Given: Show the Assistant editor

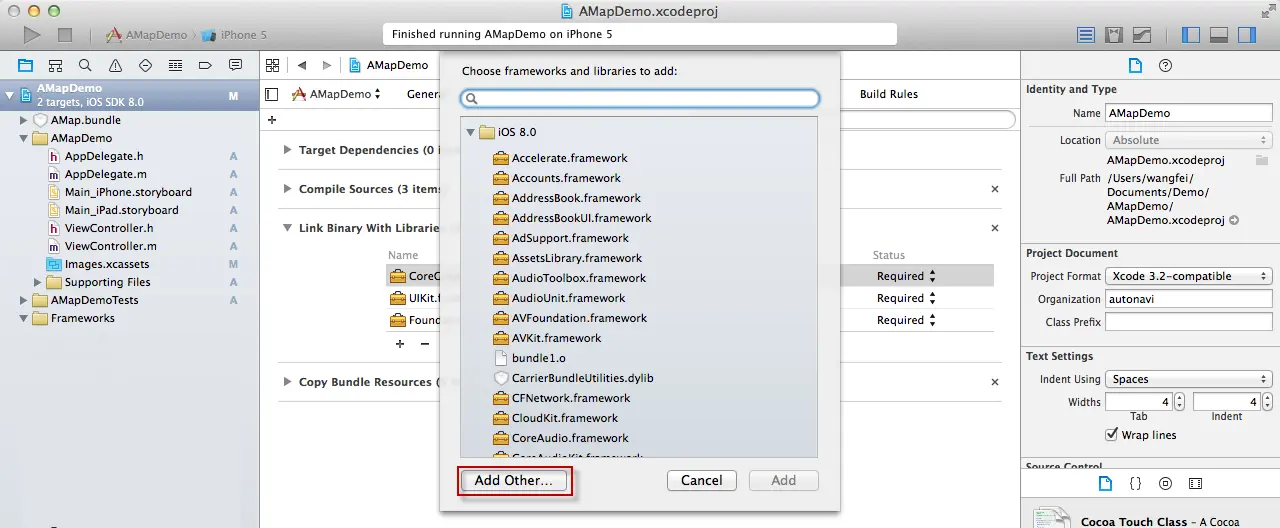Looking at the screenshot, I should point(1113,35).
